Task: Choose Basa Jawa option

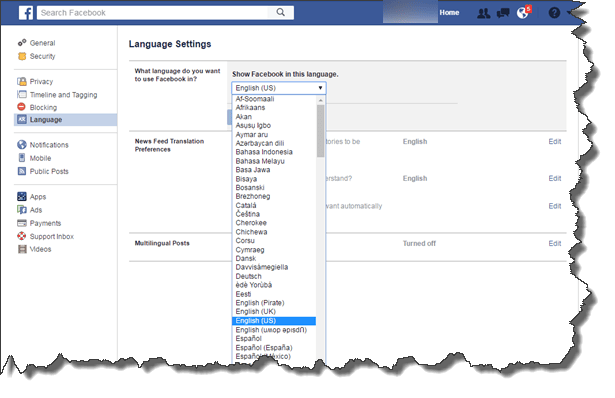Action: click(274, 170)
